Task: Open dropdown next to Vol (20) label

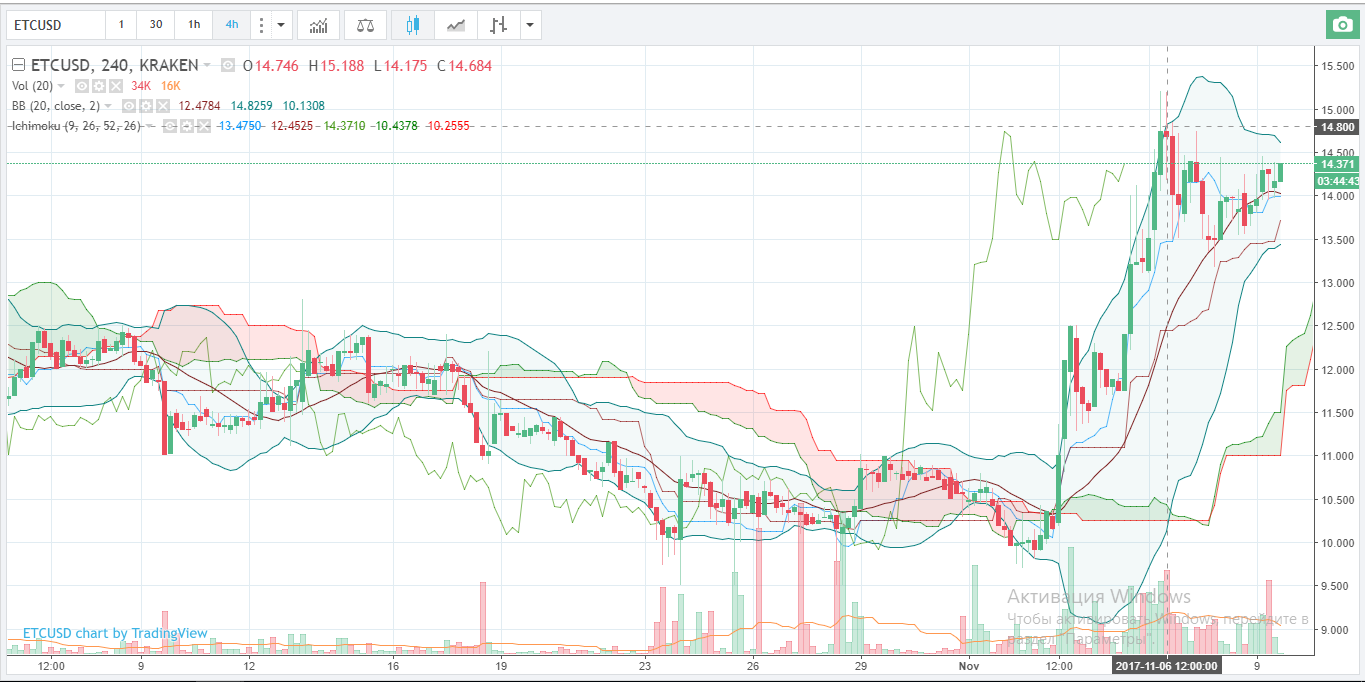Action: [x=61, y=86]
